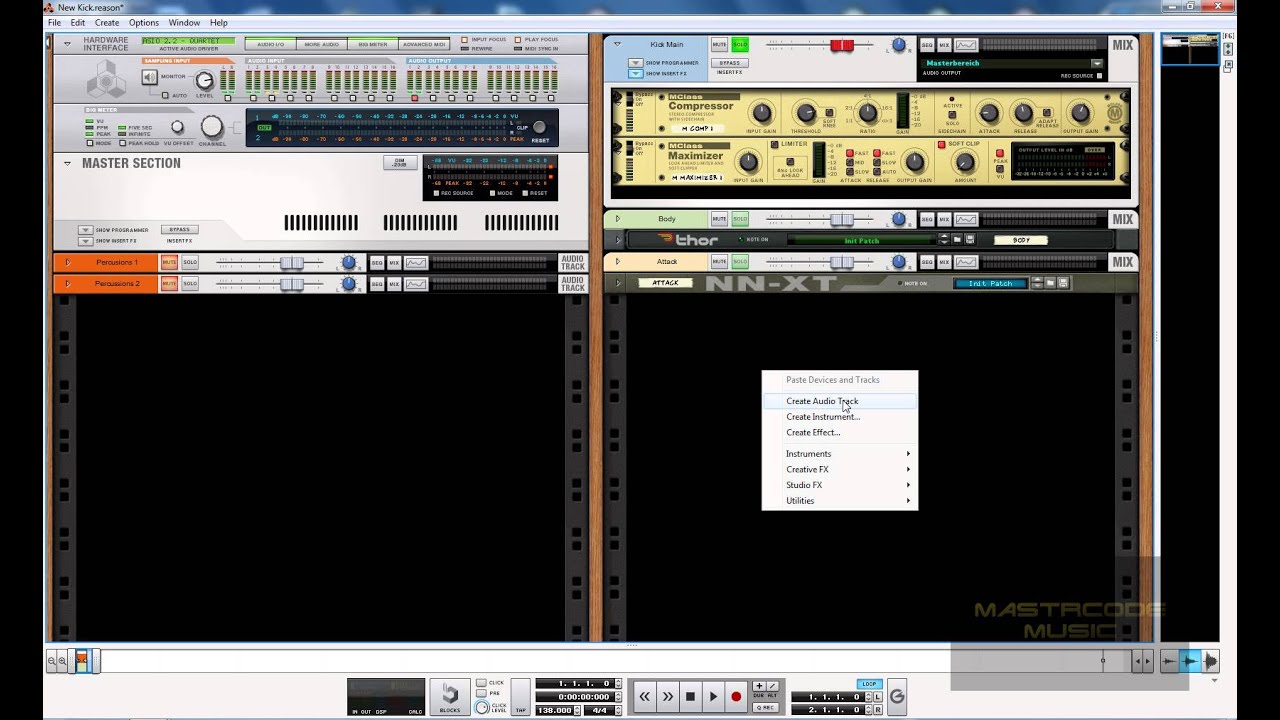This screenshot has height=720, width=1280.
Task: Click the Dim -20dB button
Action: point(399,163)
